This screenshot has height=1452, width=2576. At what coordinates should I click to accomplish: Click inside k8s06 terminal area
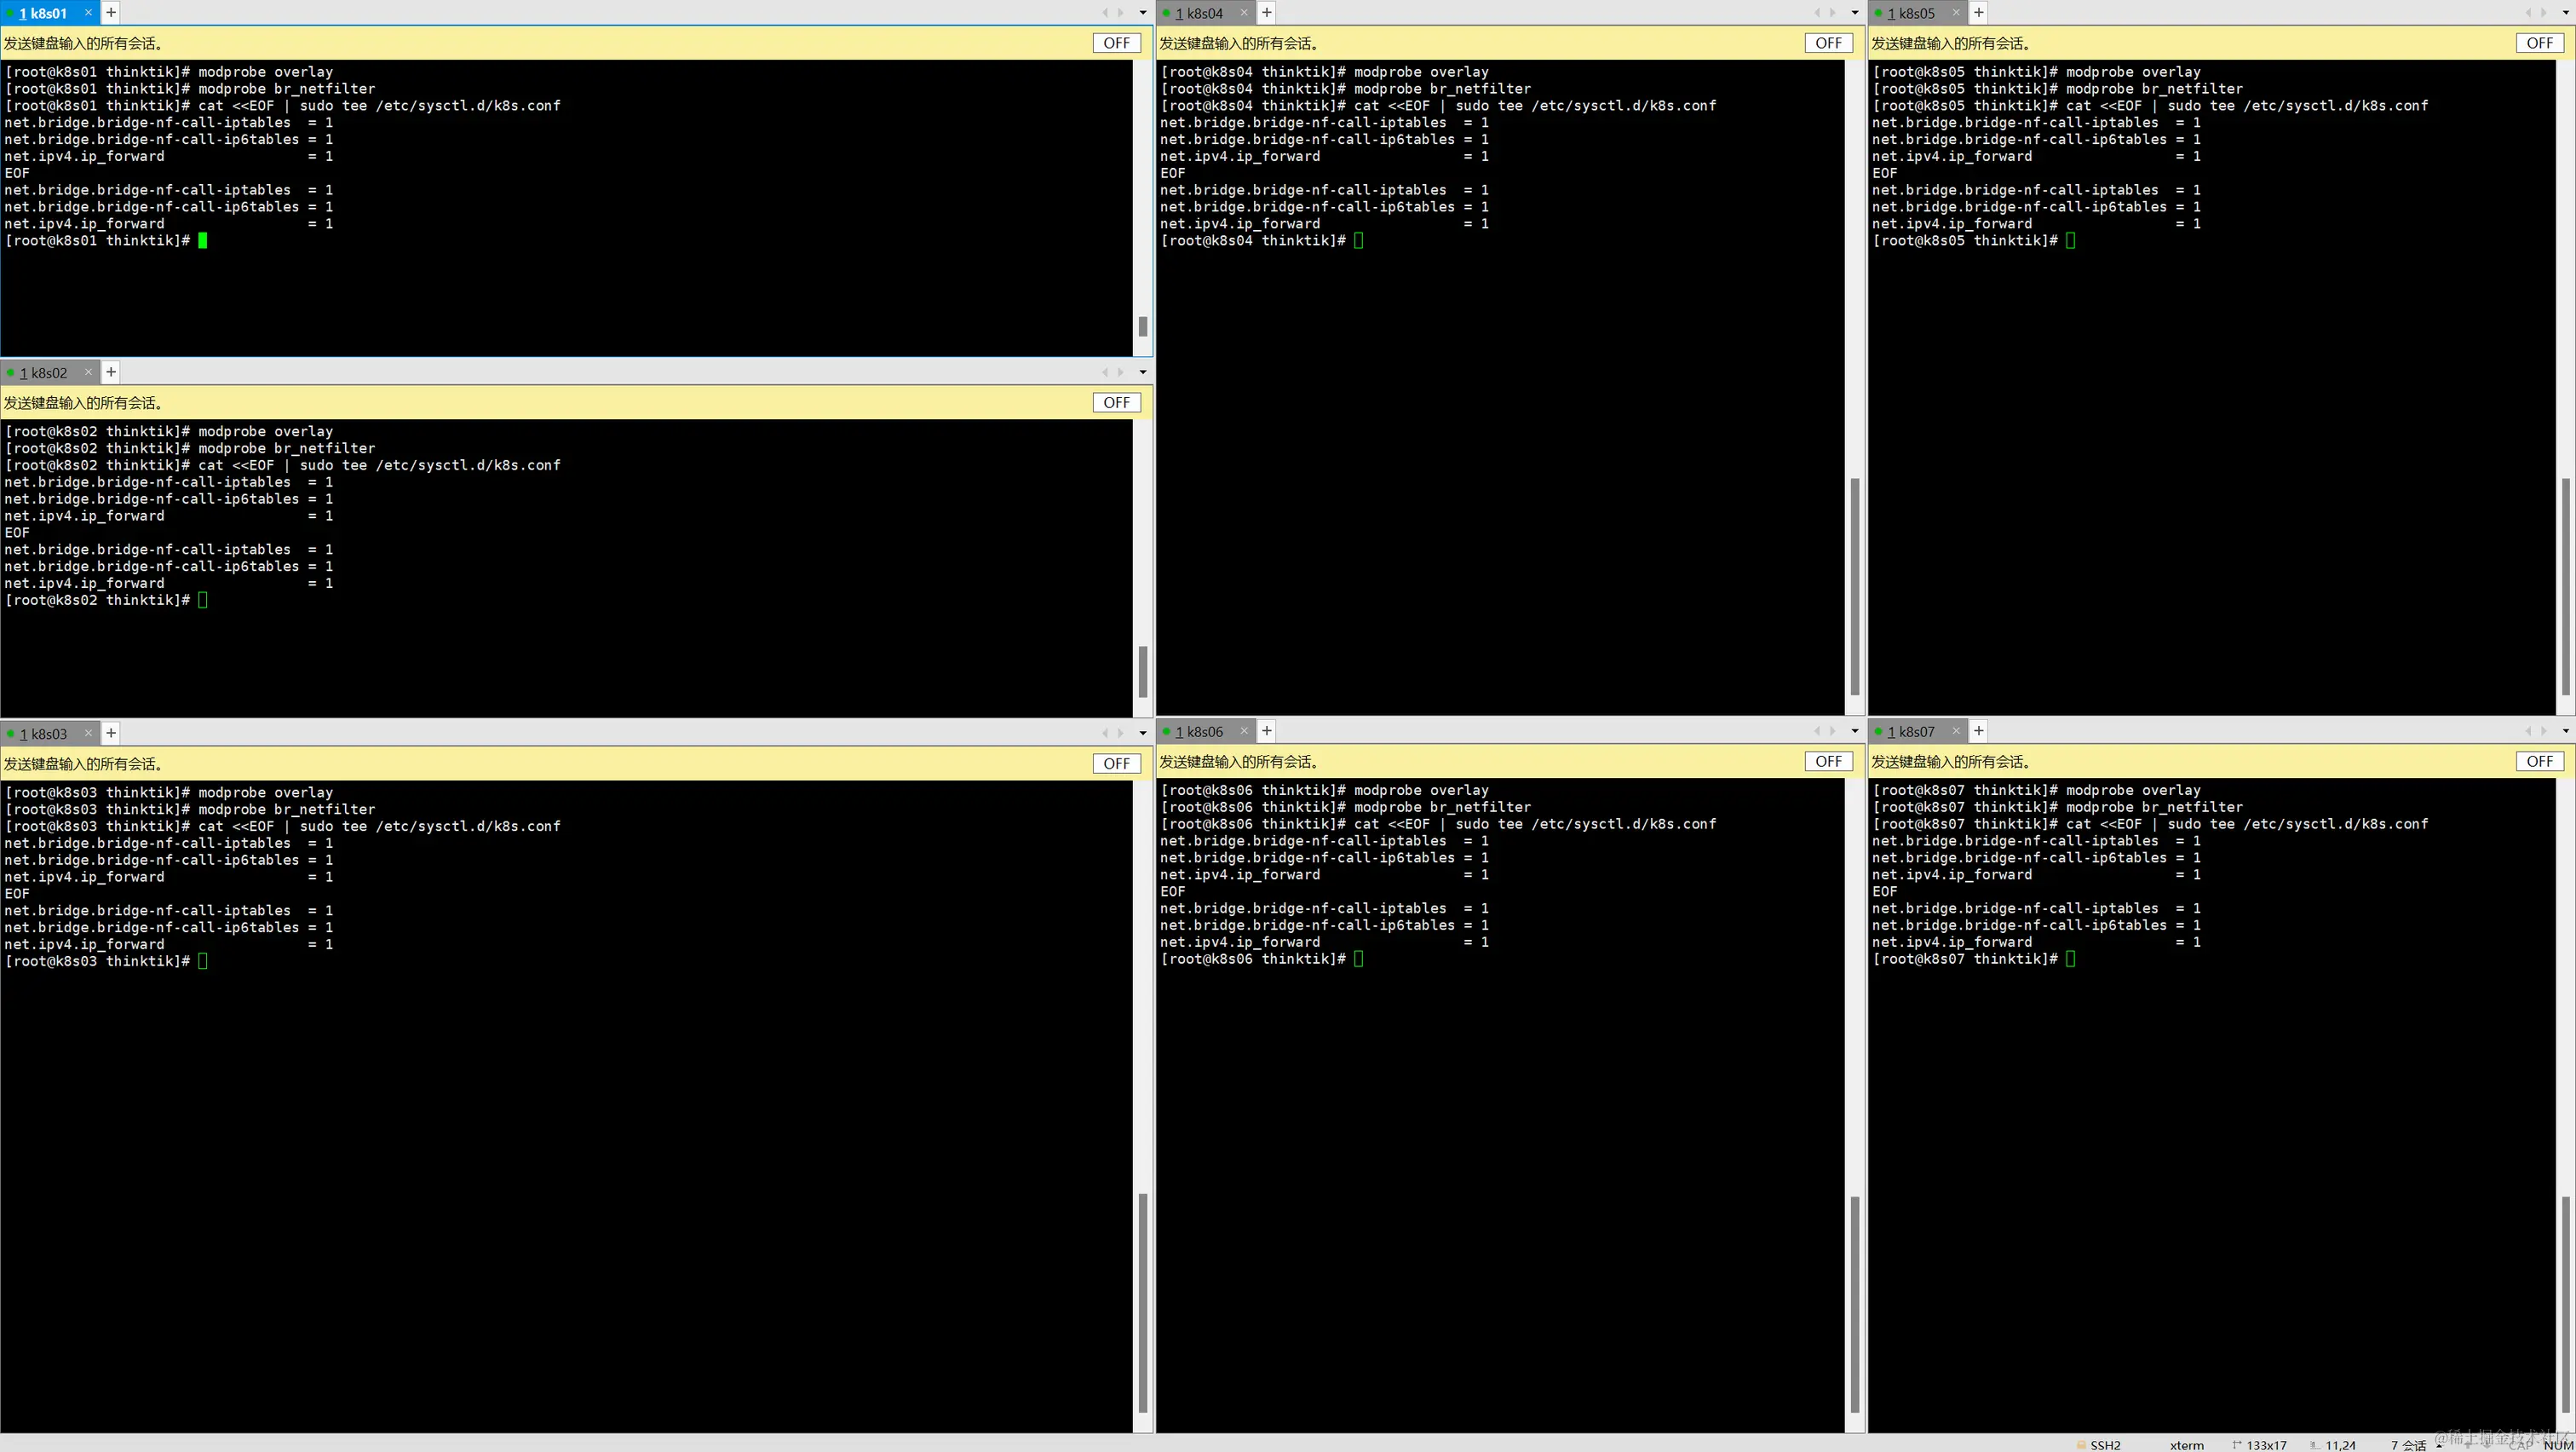click(1500, 1150)
